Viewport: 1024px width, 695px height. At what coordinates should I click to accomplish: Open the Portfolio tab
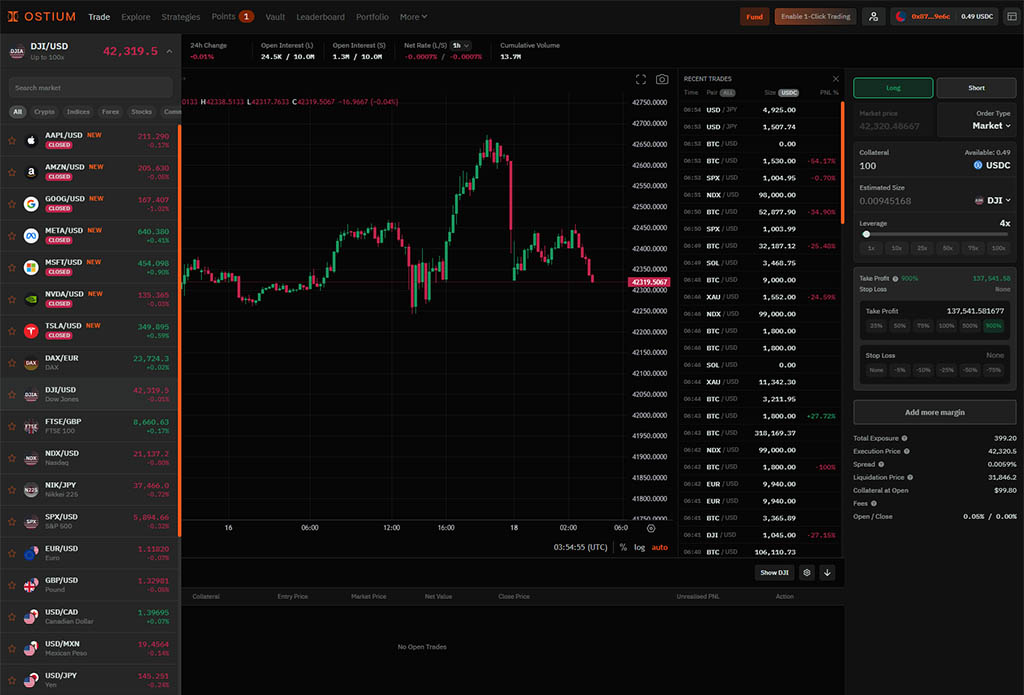tap(372, 17)
